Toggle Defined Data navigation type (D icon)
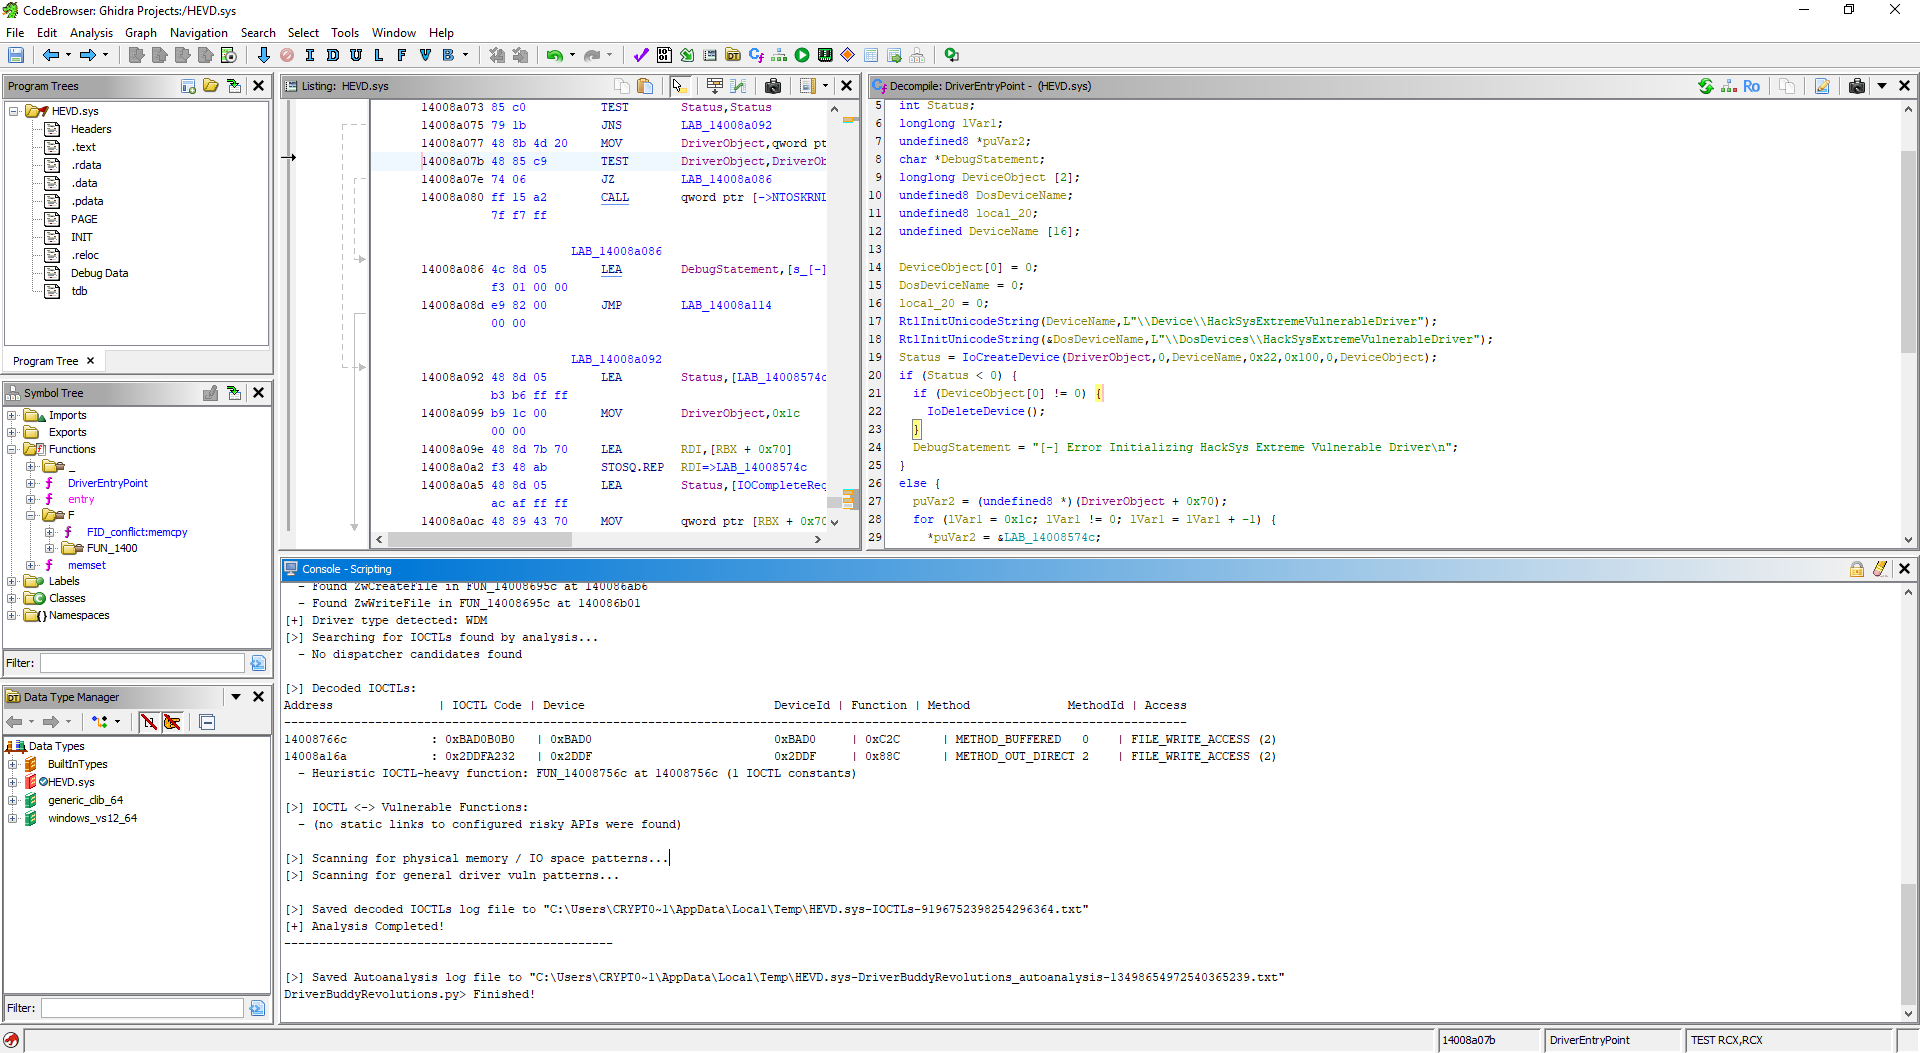The image size is (1920, 1053). pos(333,55)
